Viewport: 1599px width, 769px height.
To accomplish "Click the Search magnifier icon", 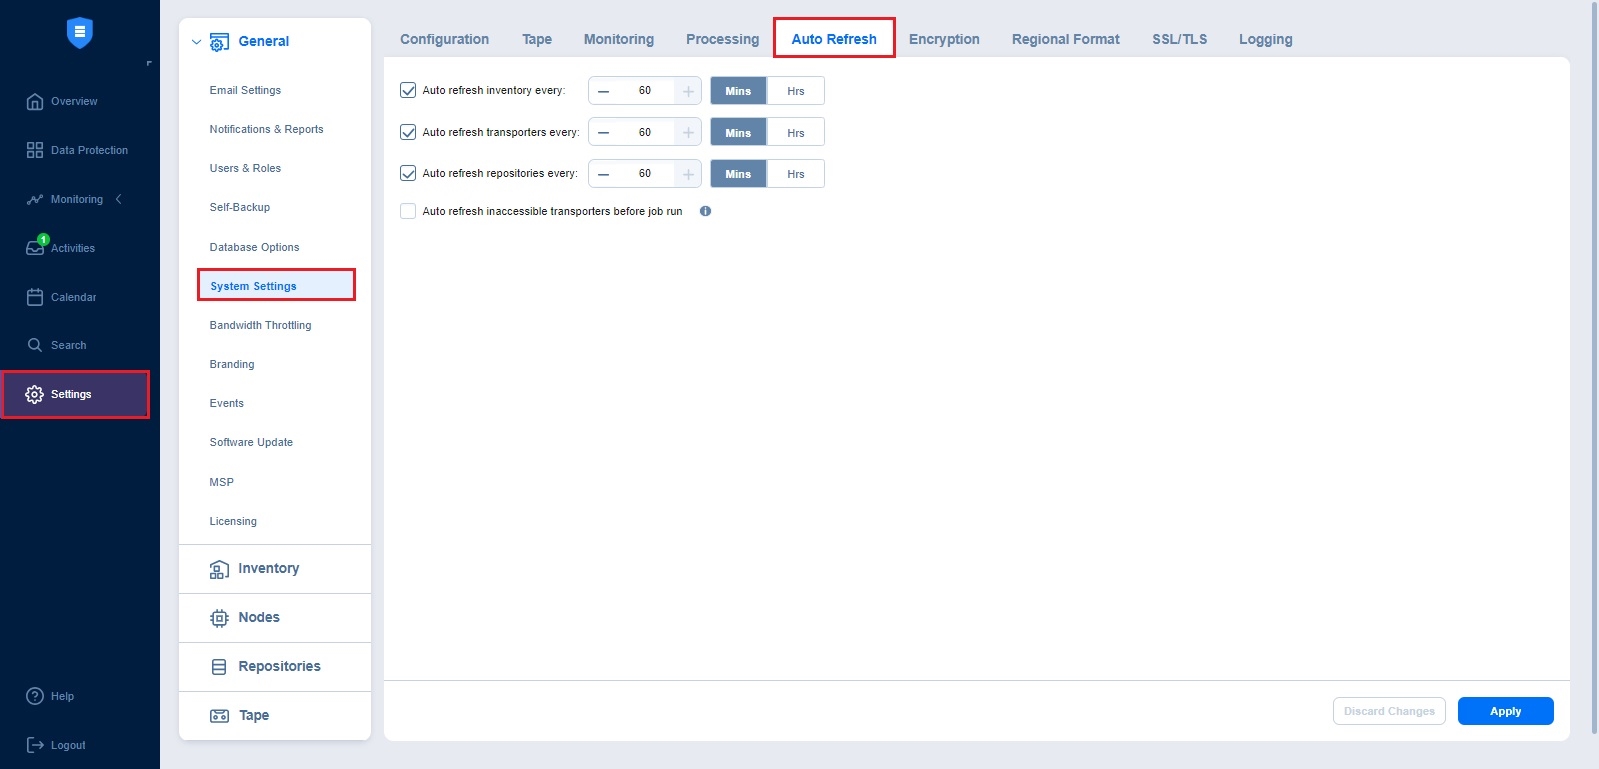I will click(x=35, y=345).
